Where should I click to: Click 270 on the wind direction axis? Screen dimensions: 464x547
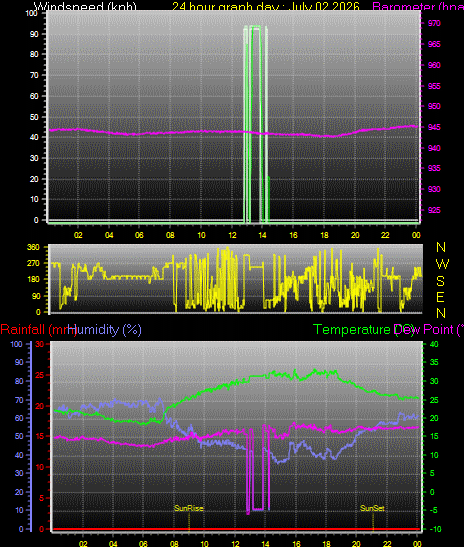pos(33,263)
